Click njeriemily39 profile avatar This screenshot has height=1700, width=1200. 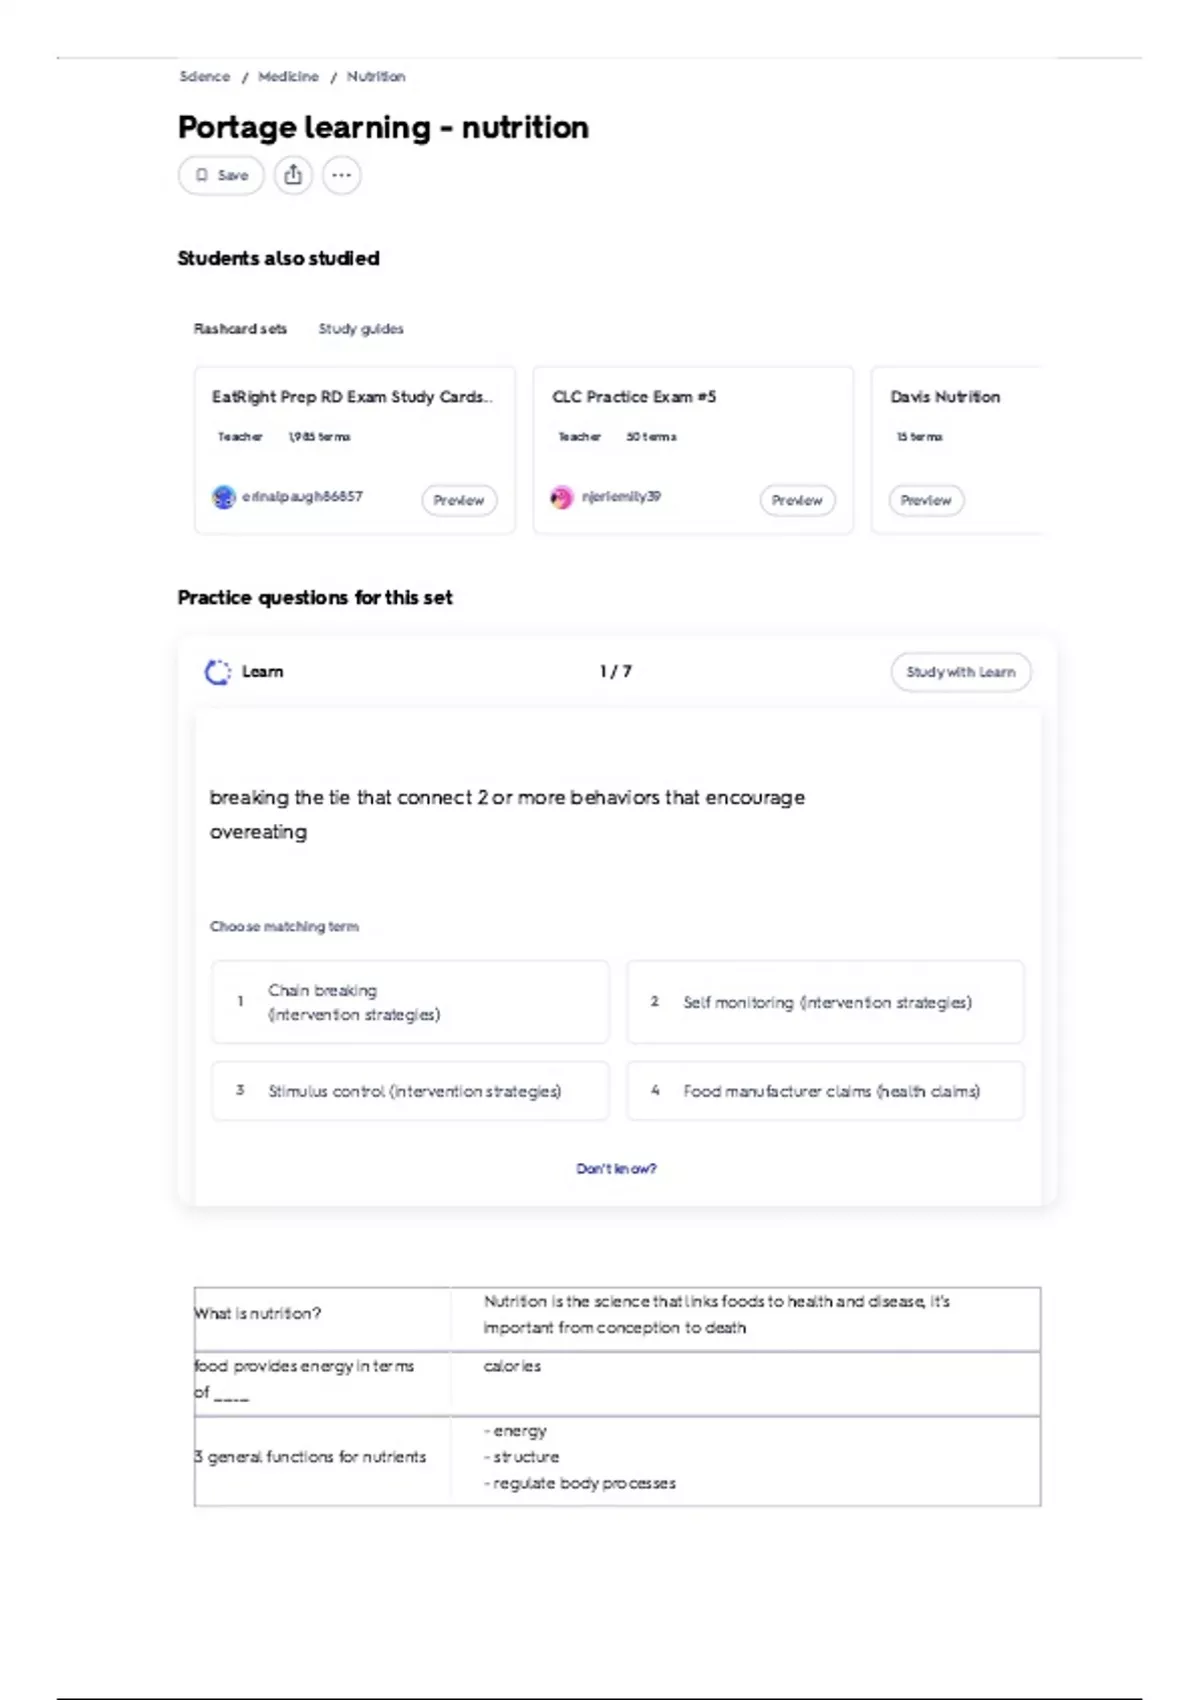(562, 497)
